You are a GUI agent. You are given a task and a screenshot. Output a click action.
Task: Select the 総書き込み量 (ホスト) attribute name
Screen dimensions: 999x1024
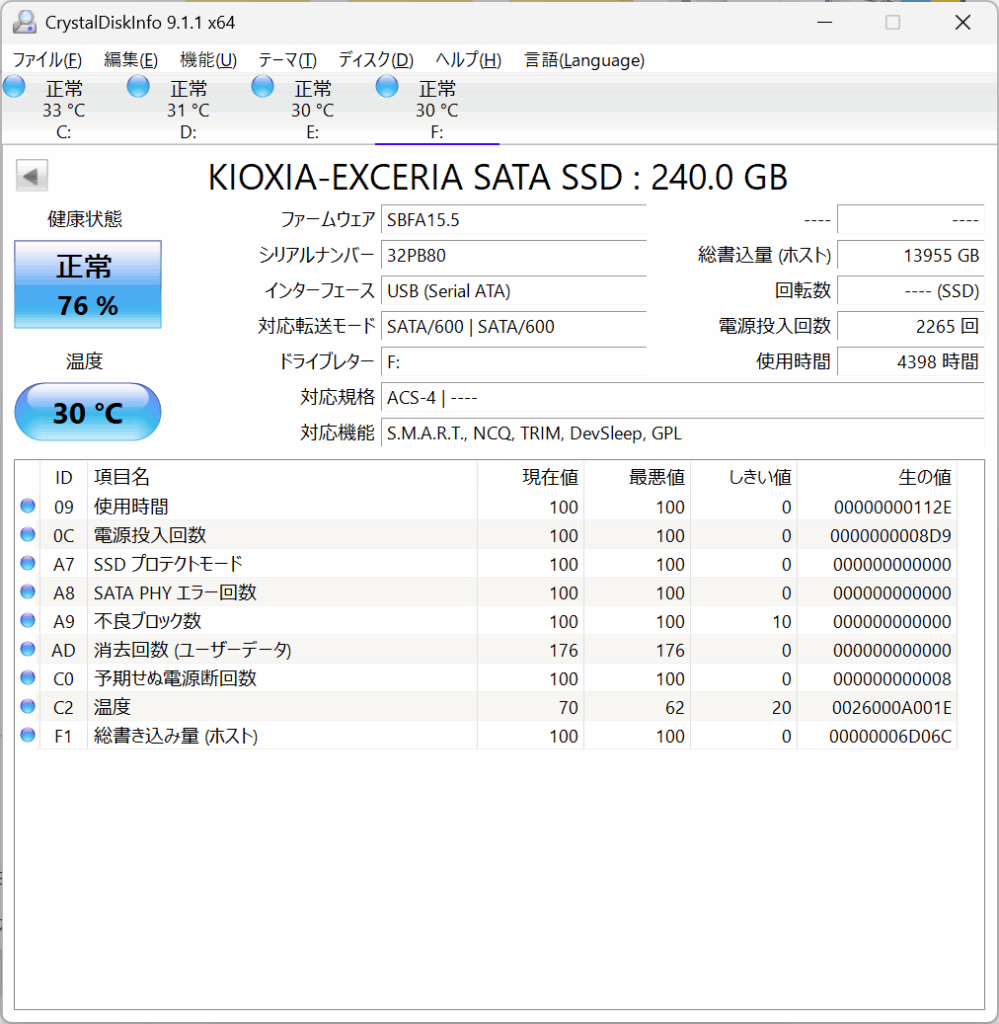176,736
